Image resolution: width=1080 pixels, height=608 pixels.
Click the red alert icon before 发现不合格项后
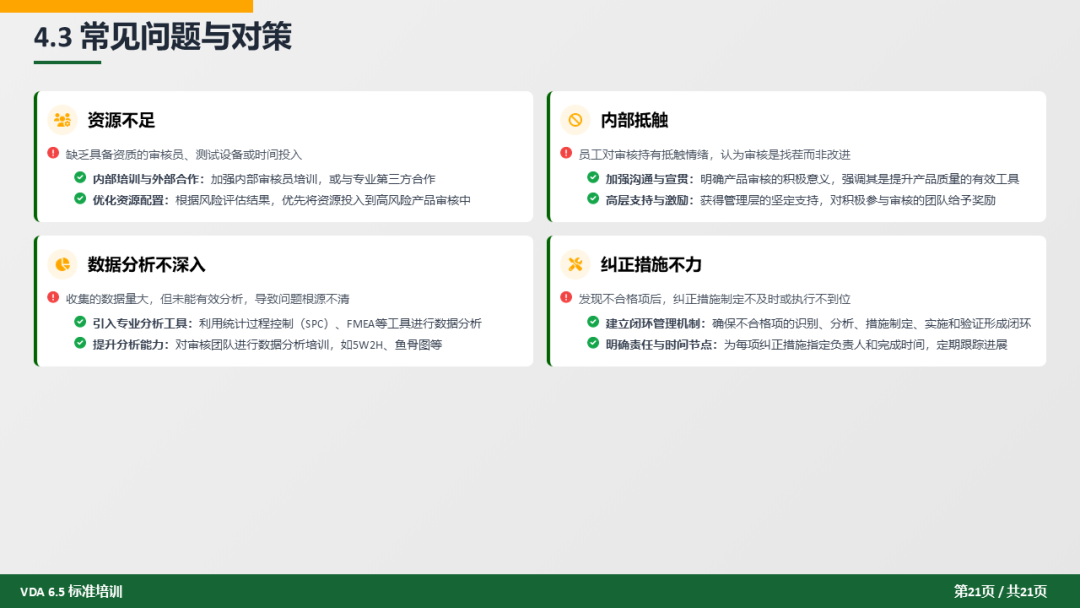click(566, 297)
